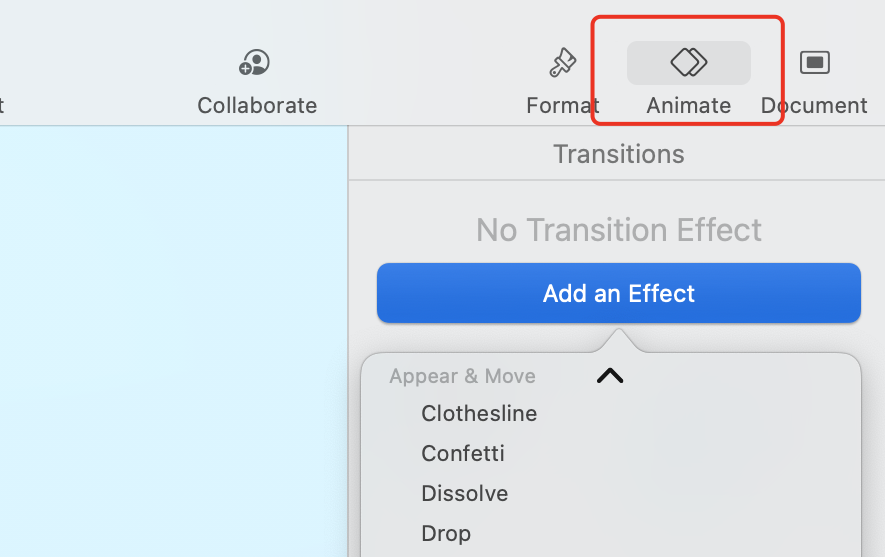Screen dimensions: 885x557
Task: Open Format via the paintbrush icon
Action: pos(563,62)
